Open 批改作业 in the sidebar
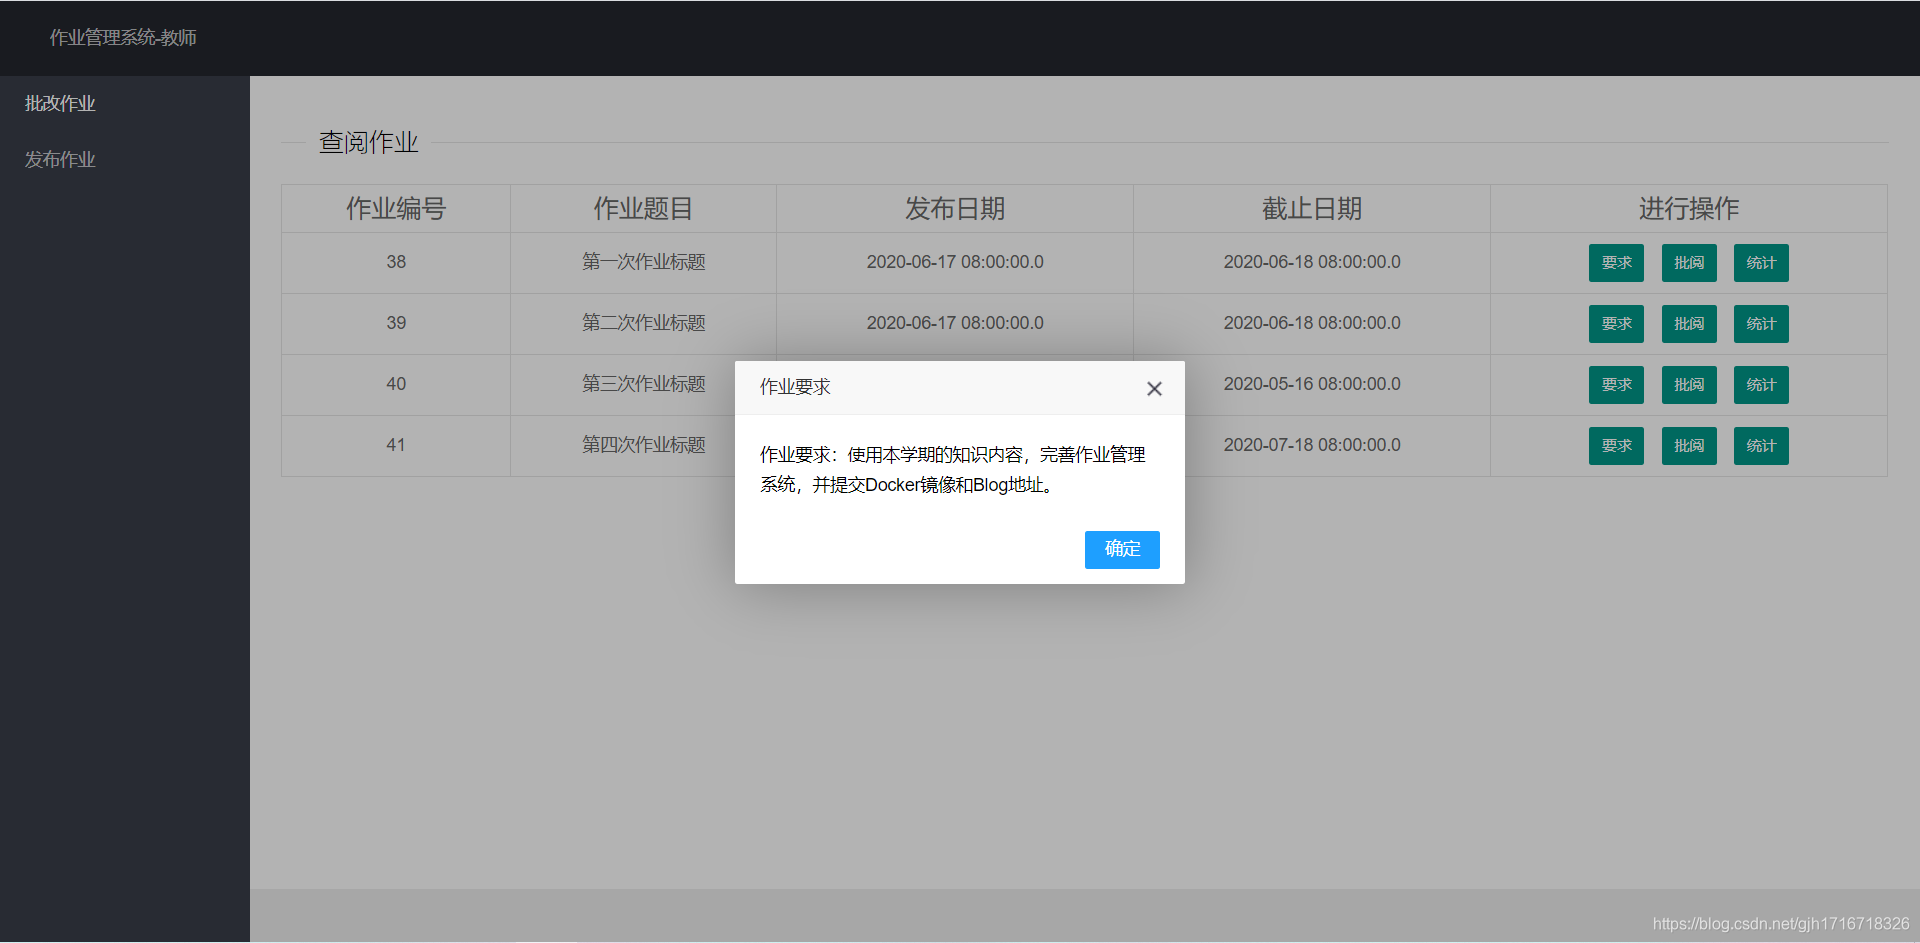The height and width of the screenshot is (943, 1920). [x=60, y=102]
